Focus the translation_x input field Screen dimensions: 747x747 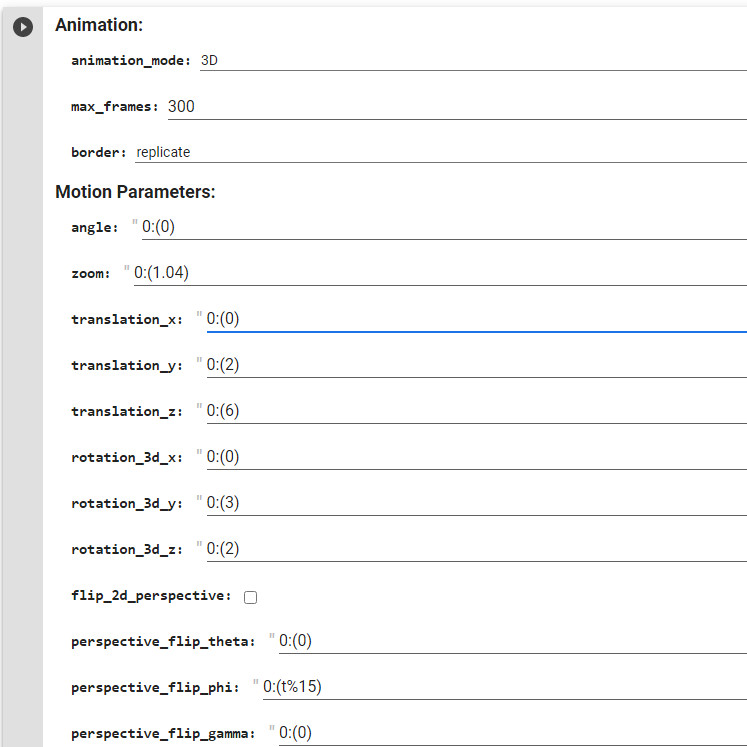(x=476, y=319)
